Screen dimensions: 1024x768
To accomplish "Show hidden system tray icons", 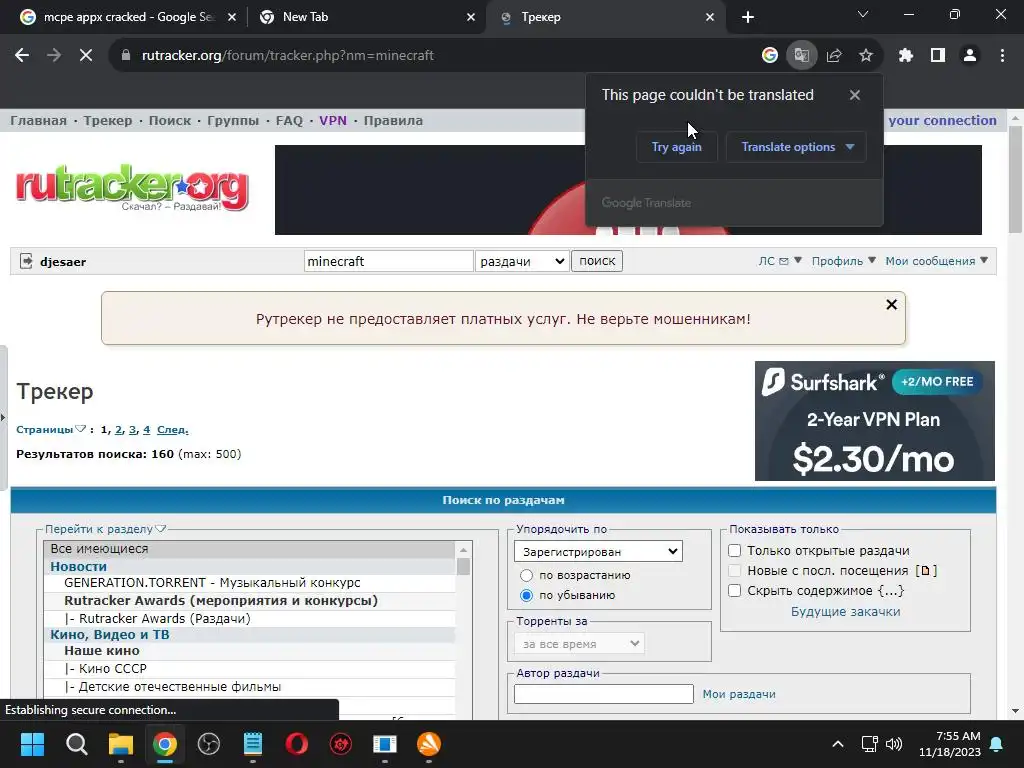I will [838, 744].
